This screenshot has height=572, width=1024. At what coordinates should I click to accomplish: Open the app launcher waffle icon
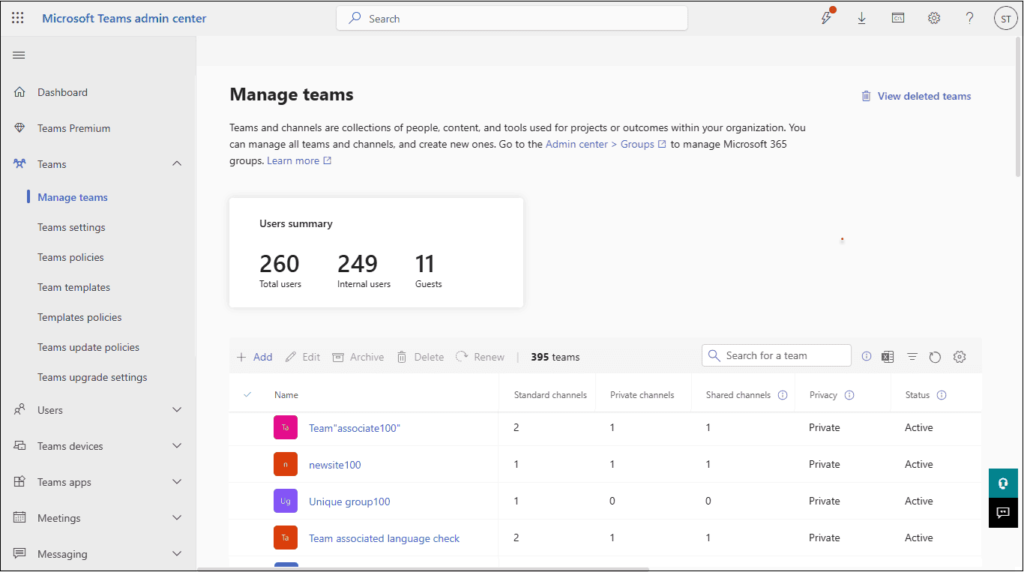18,18
